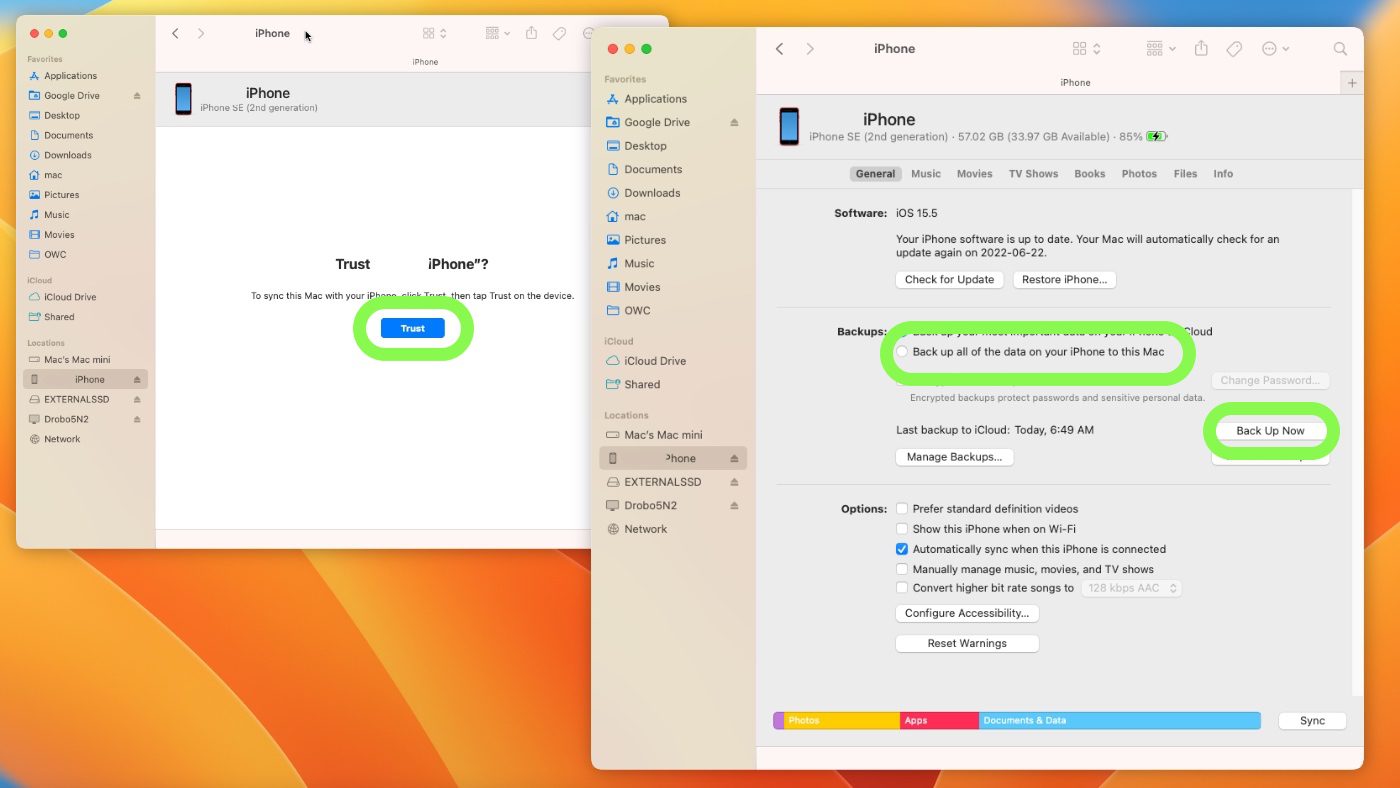Viewport: 1400px width, 788px height.
Task: Open the Music tab
Action: click(x=925, y=174)
